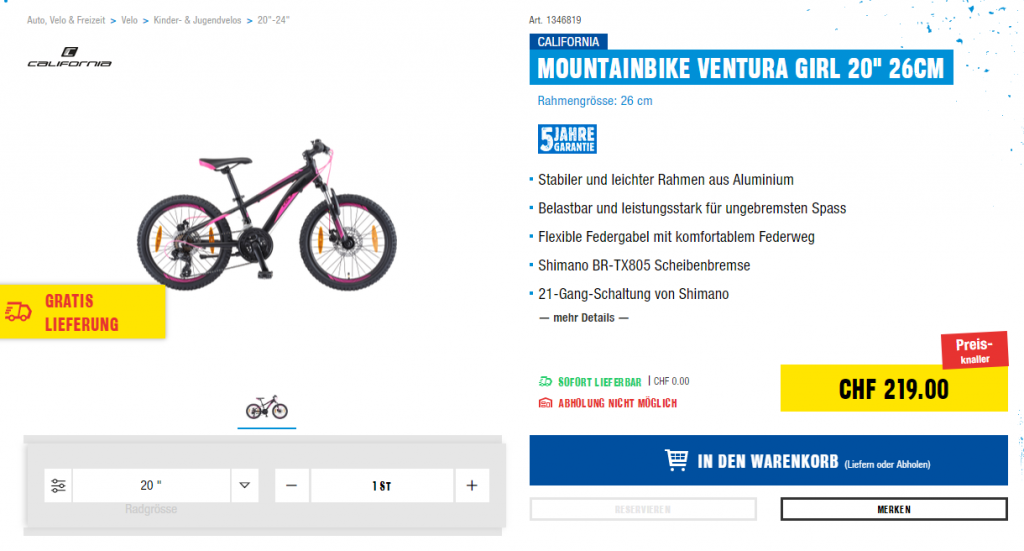Click the filter sliders icon beside wheel size
Screen dimensions: 1024x551
58,486
